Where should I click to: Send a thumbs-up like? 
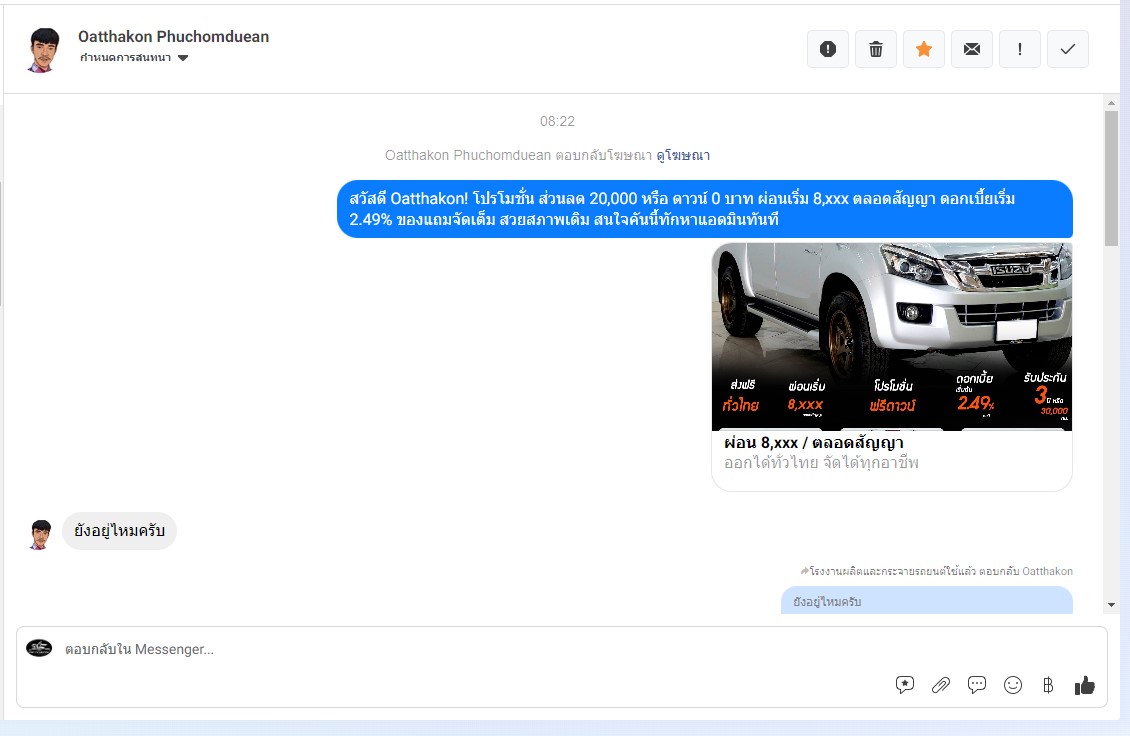click(1084, 685)
